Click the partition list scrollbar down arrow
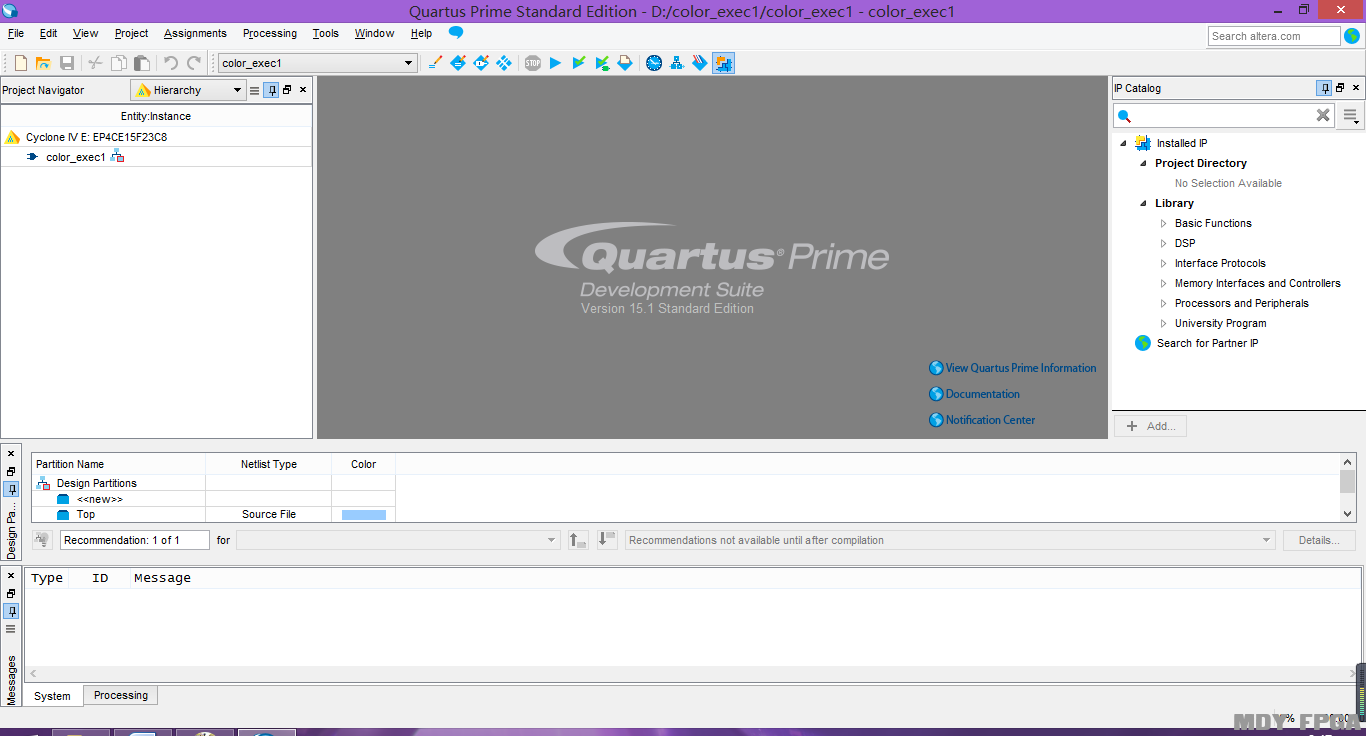Image resolution: width=1366 pixels, height=736 pixels. (x=1348, y=513)
